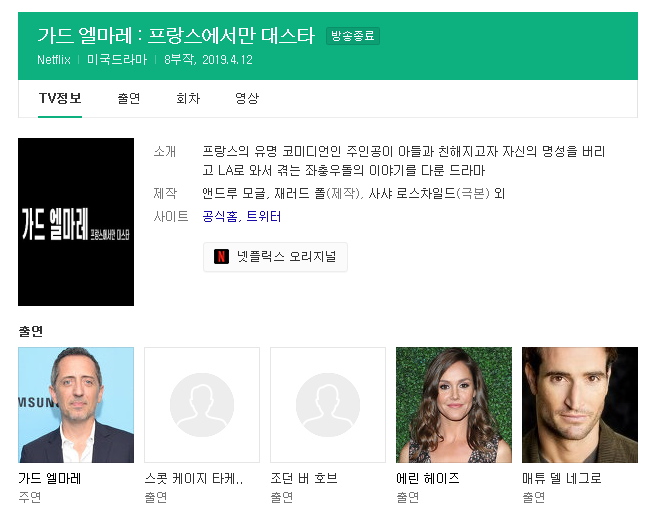Click the writer name 사샤 로스차일드
The image size is (656, 512).
[412, 193]
